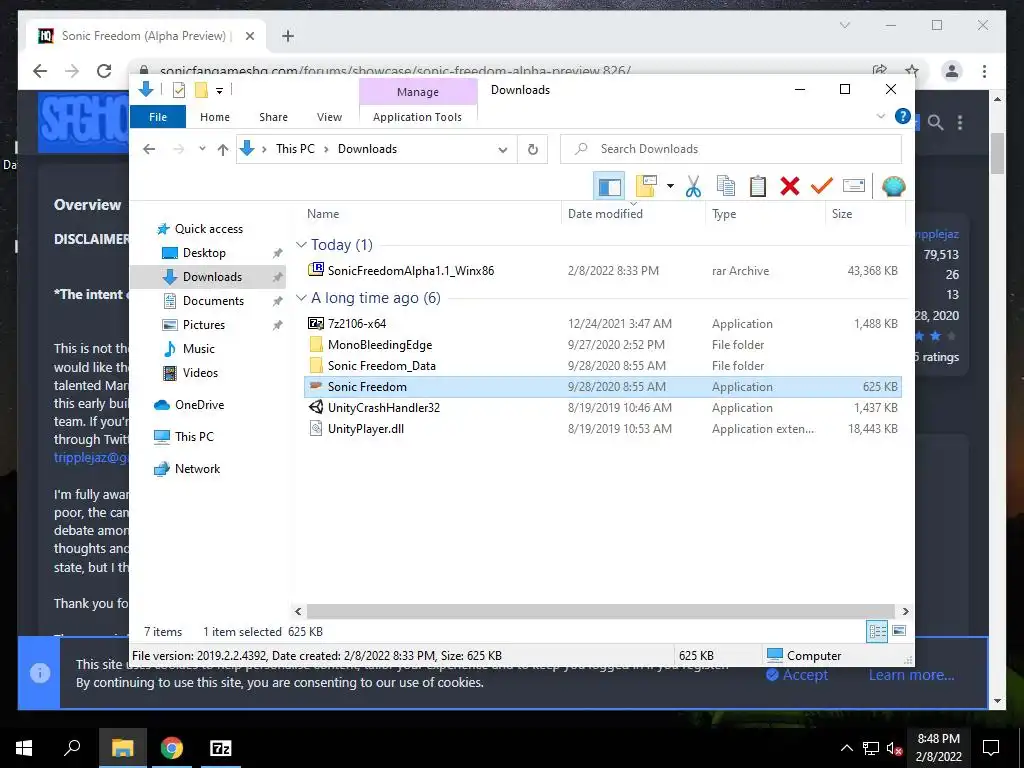
Task: Click the Rename icon in the toolbar
Action: click(854, 187)
